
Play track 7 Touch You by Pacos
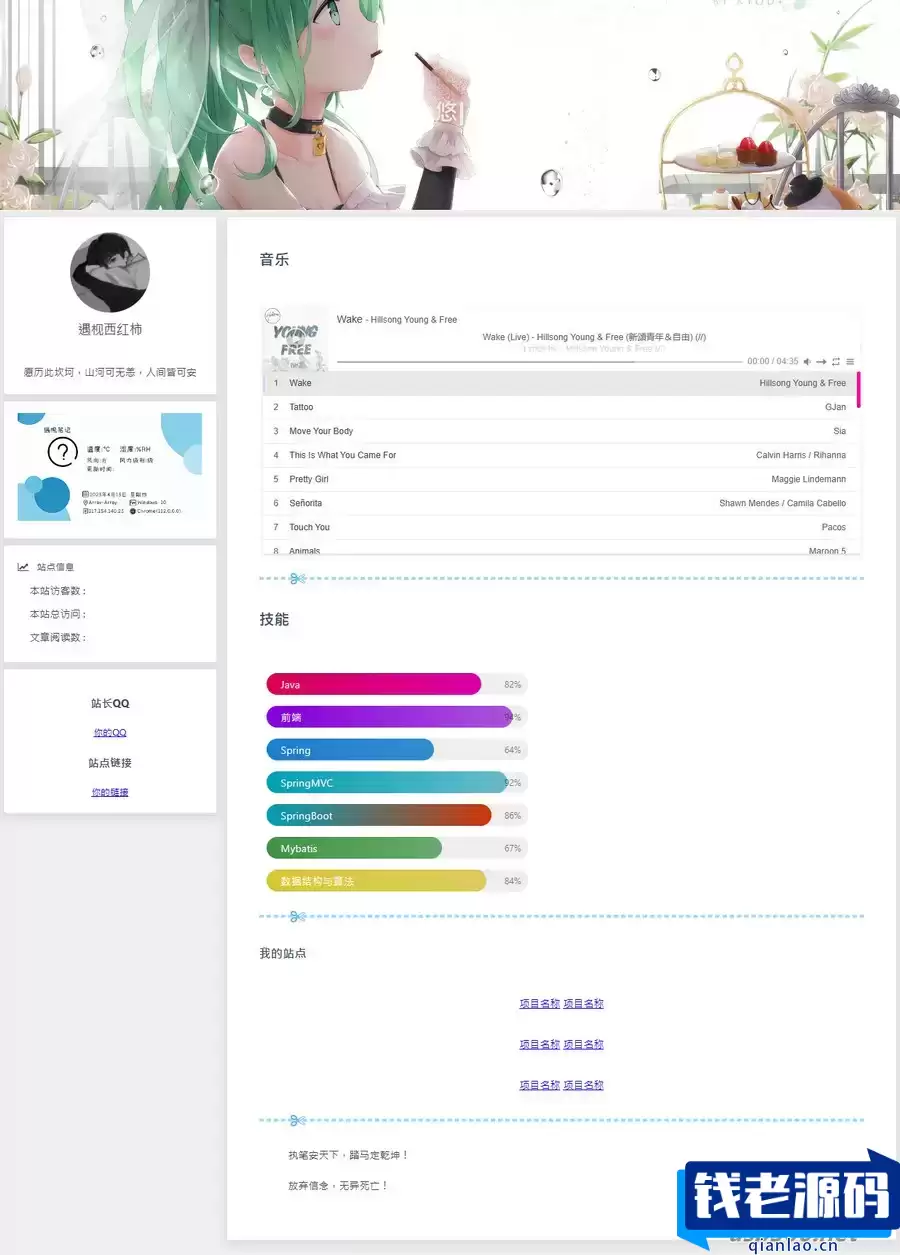pyautogui.click(x=560, y=527)
